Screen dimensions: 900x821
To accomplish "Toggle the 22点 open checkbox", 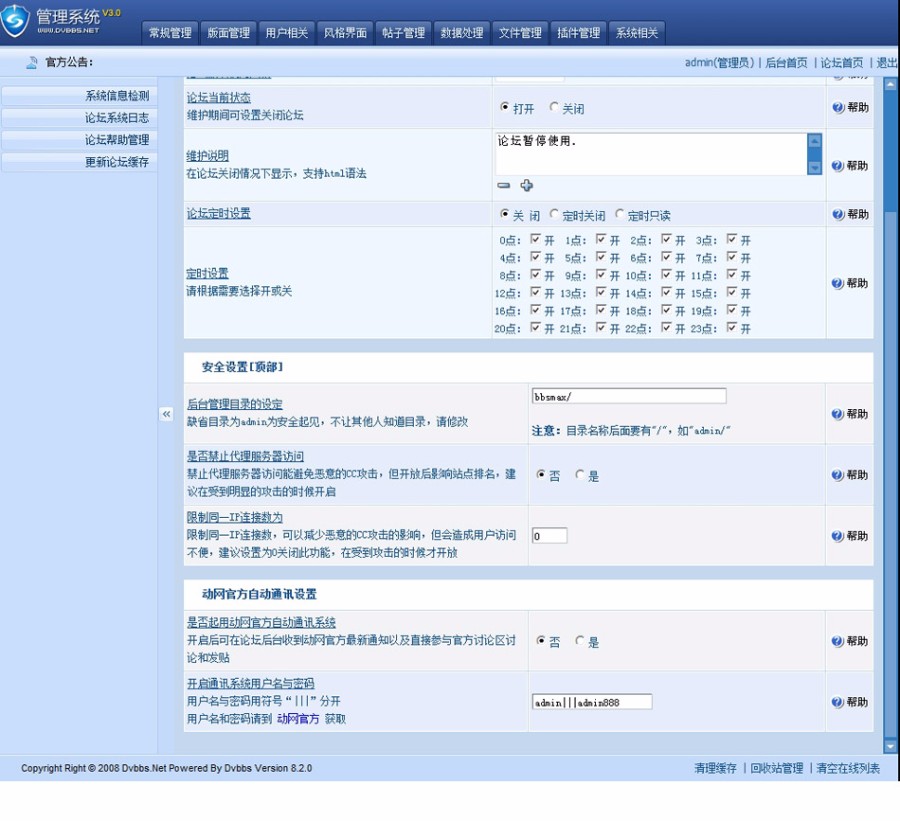I will click(x=666, y=327).
